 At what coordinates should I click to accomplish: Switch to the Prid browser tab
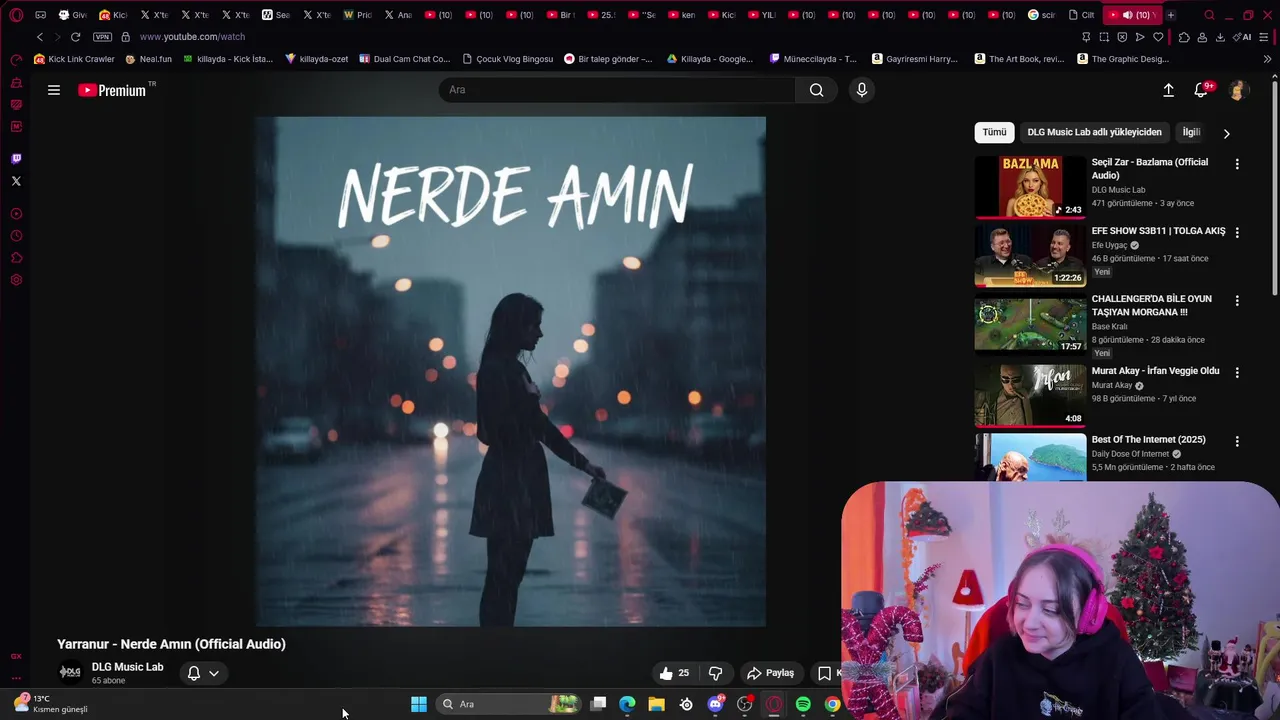click(358, 15)
